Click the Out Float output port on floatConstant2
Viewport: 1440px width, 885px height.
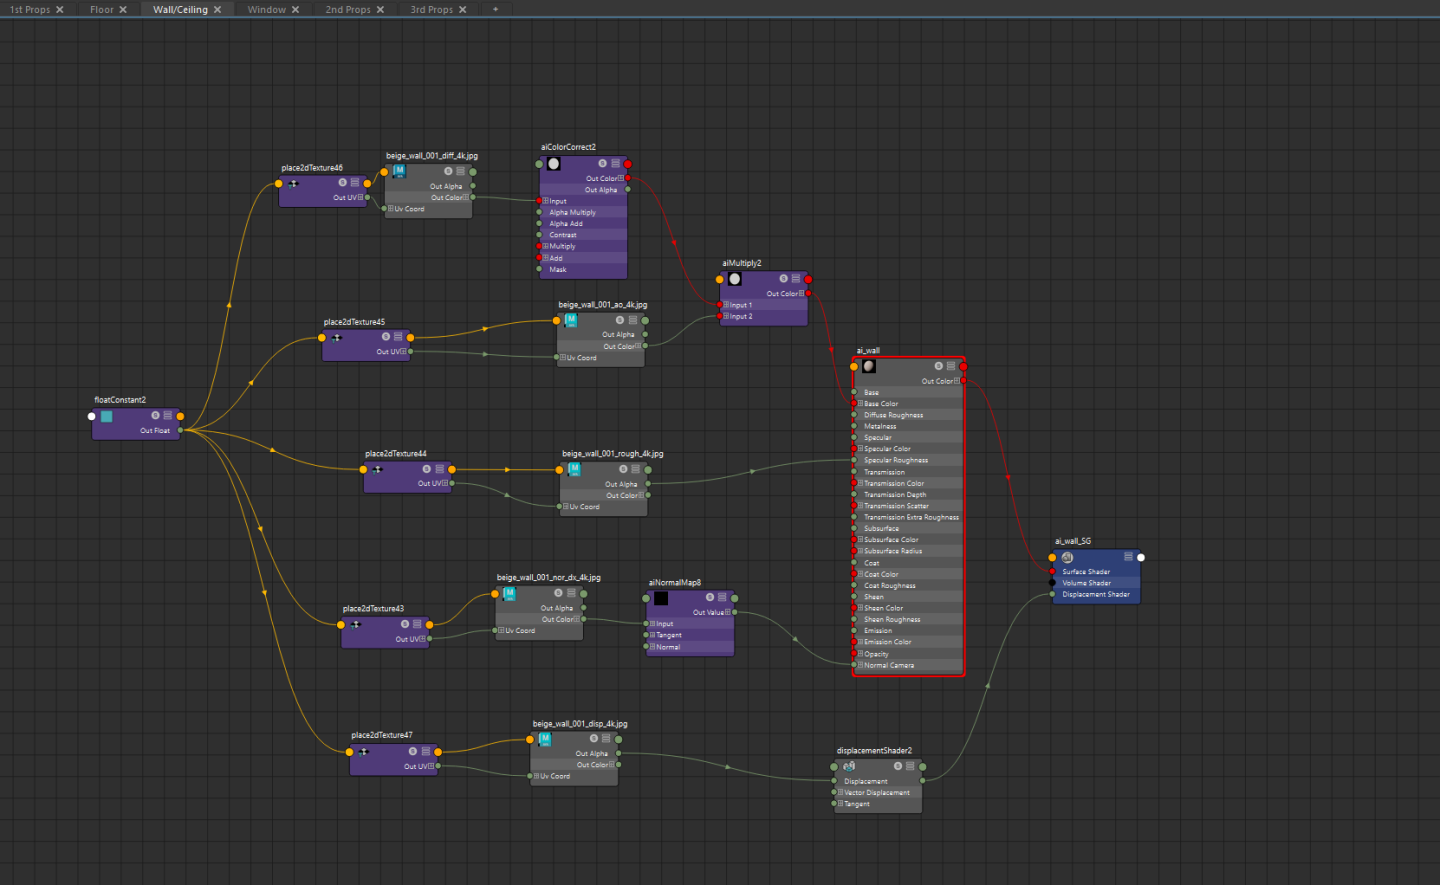180,431
